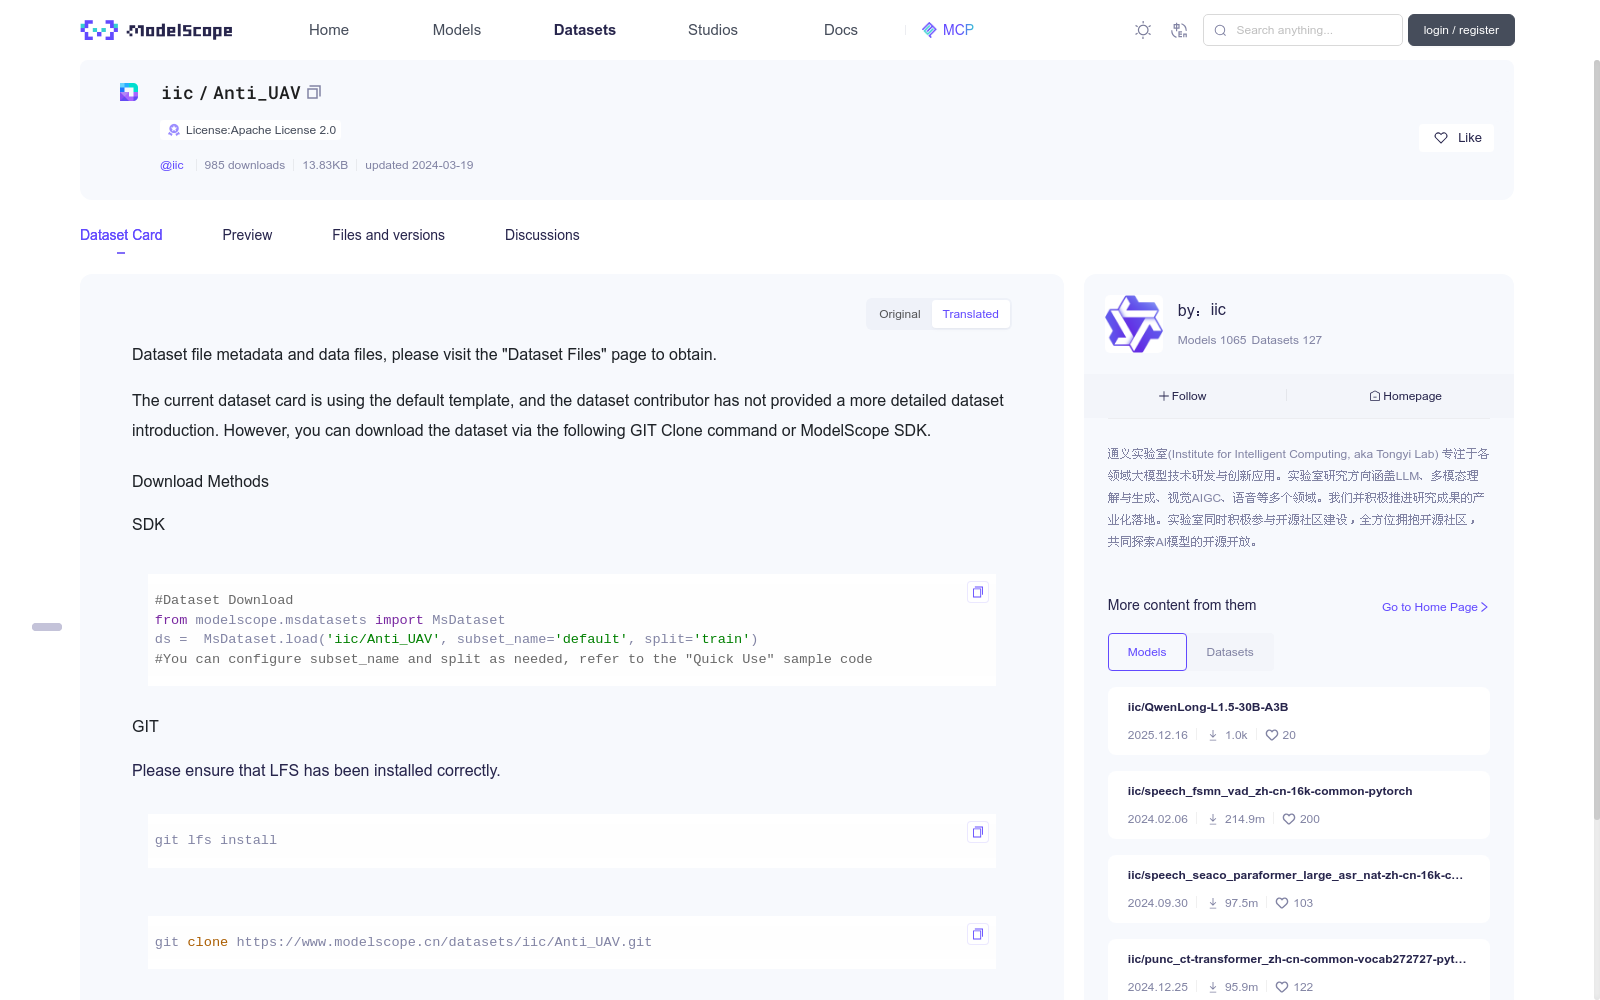The width and height of the screenshot is (1600, 1000).
Task: Click heart icon on speech_seaco_paraformer model
Action: click(1282, 903)
